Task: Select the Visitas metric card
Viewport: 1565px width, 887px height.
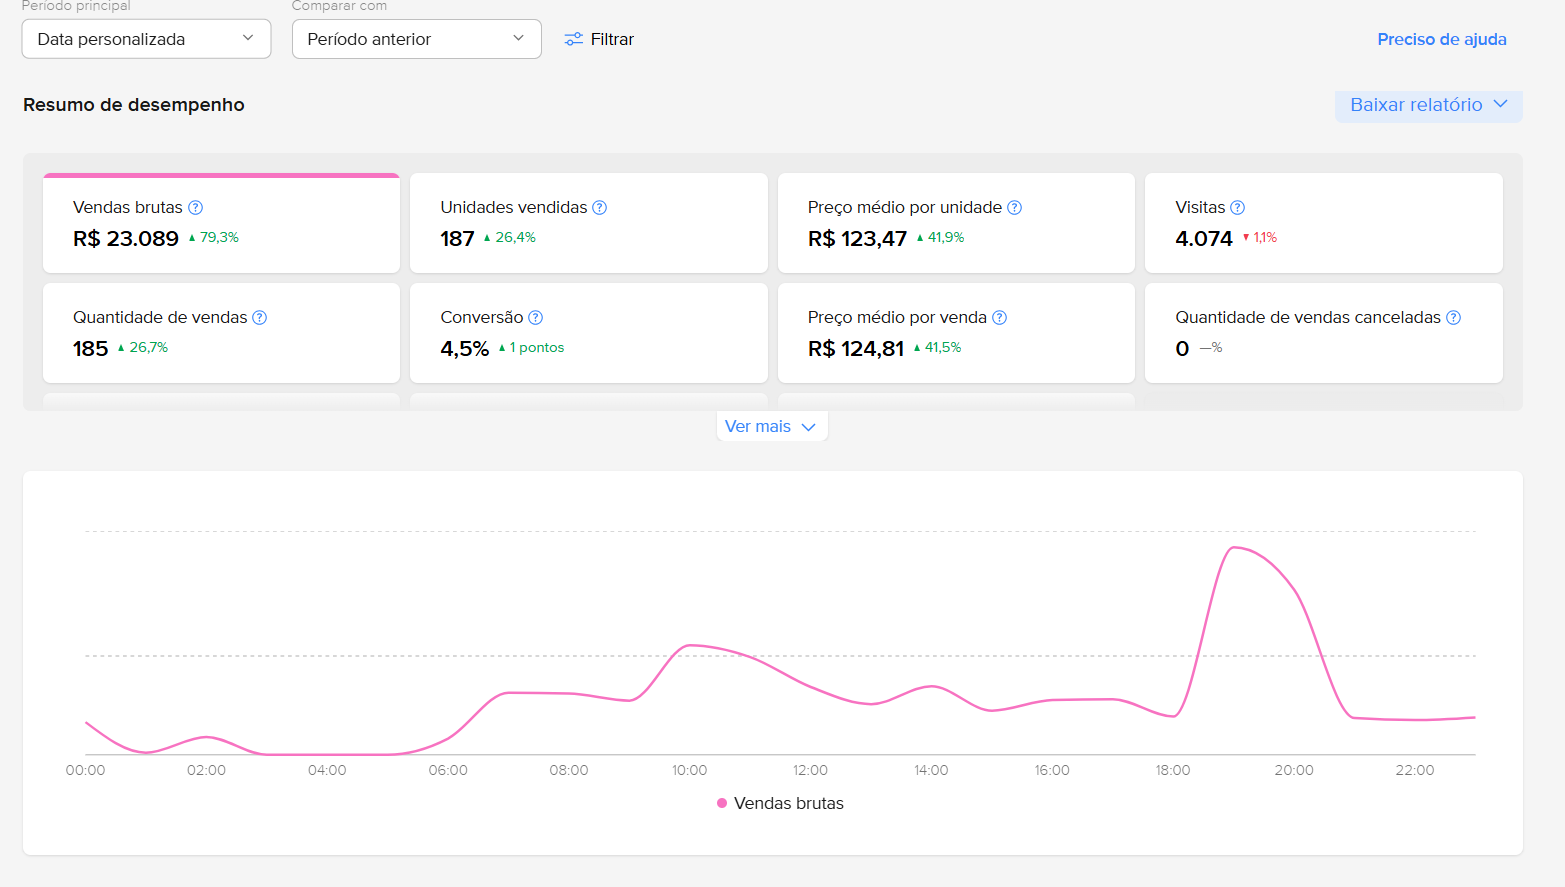Action: click(x=1323, y=223)
